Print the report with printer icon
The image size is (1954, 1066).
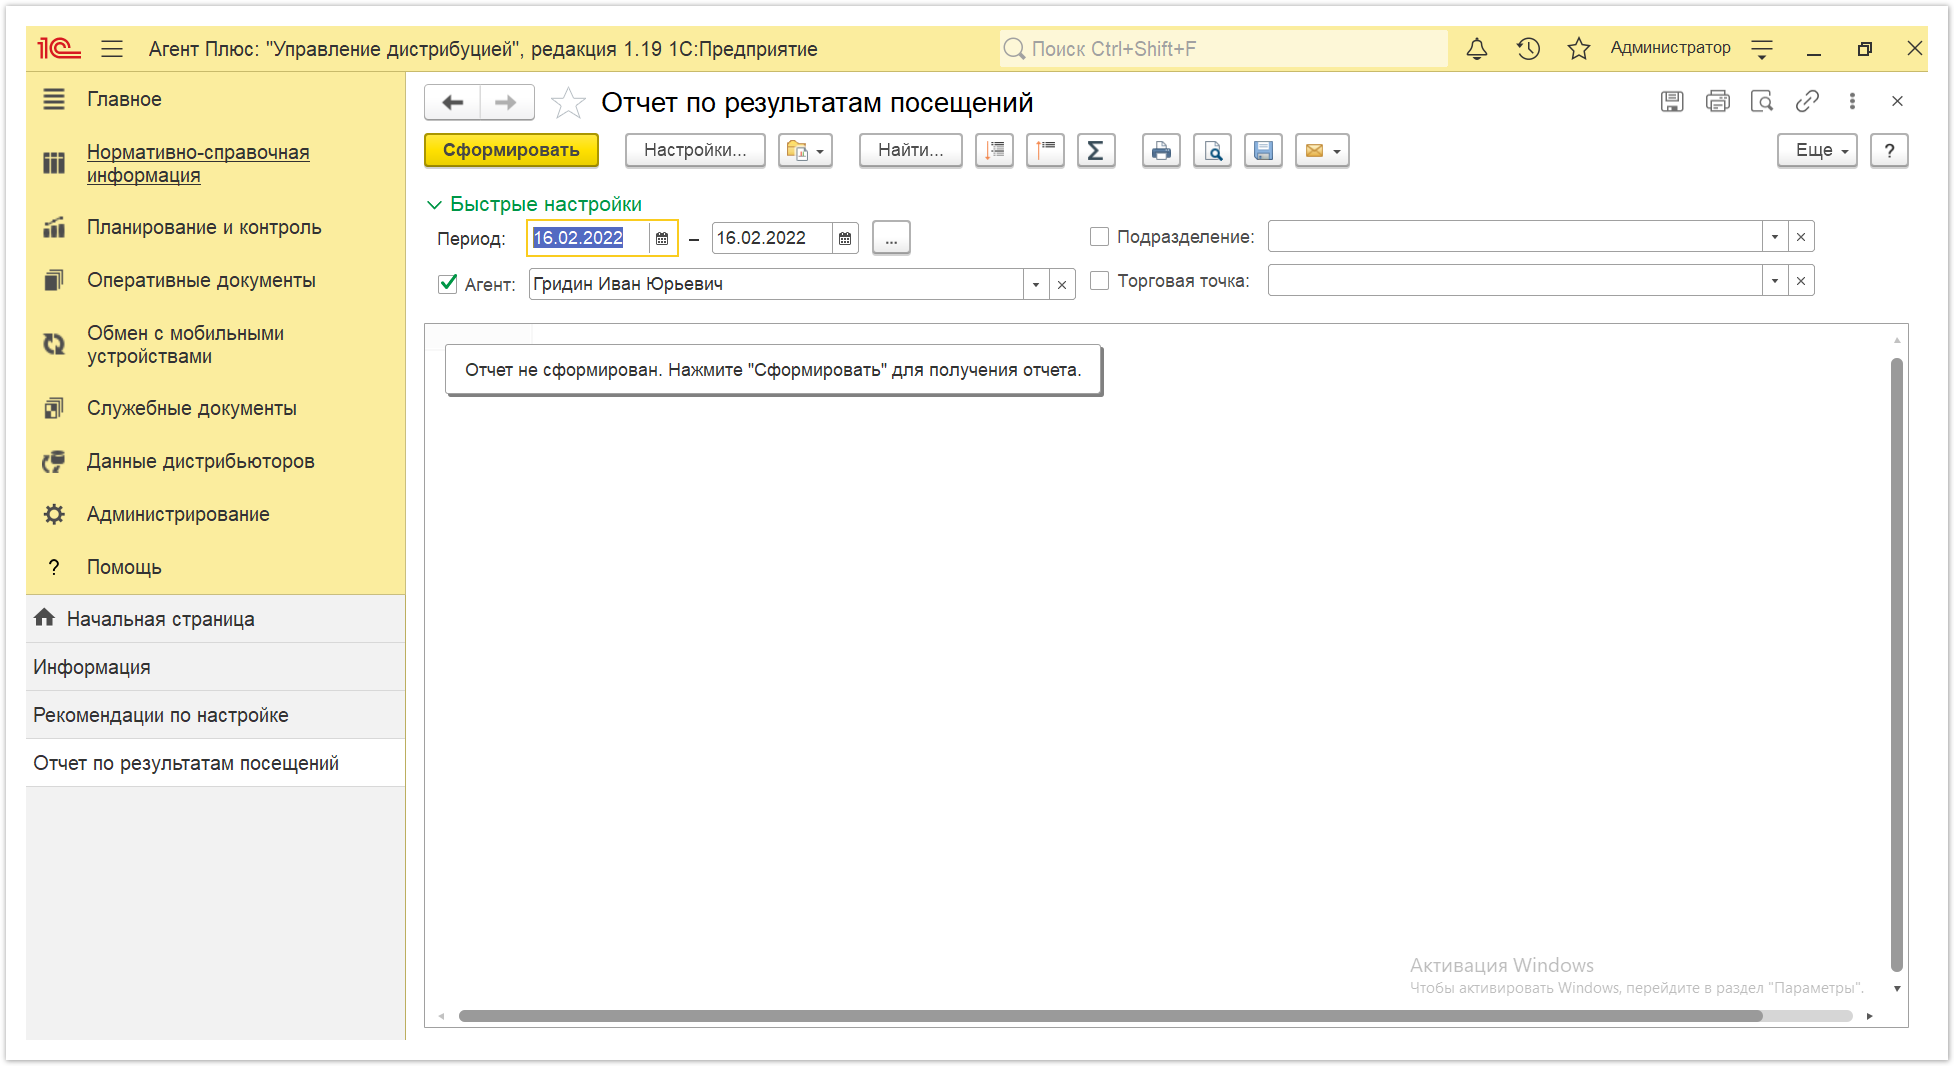click(1161, 150)
